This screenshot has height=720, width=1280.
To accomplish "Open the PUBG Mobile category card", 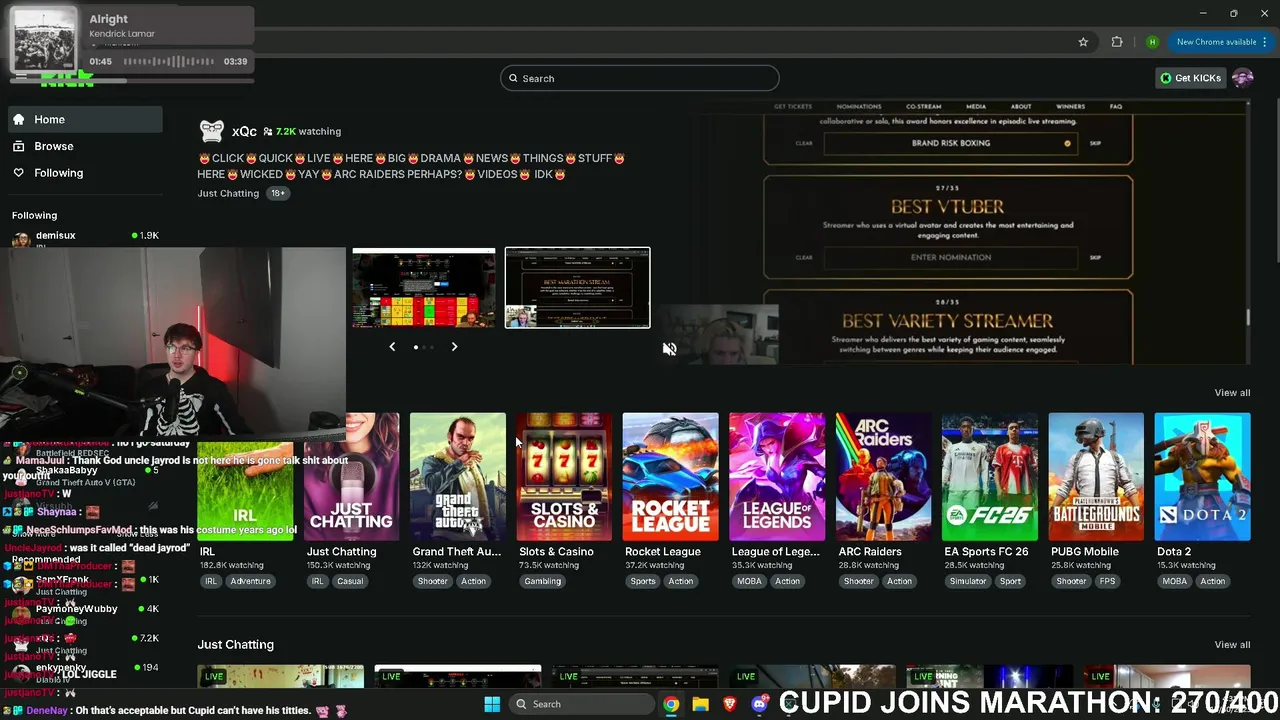I will tap(1096, 477).
